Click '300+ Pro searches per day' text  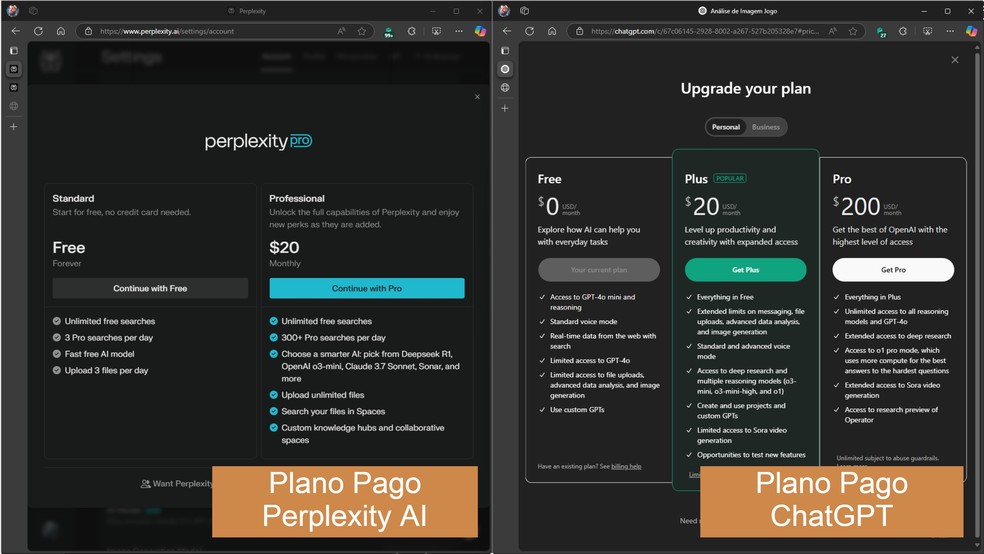333,338
